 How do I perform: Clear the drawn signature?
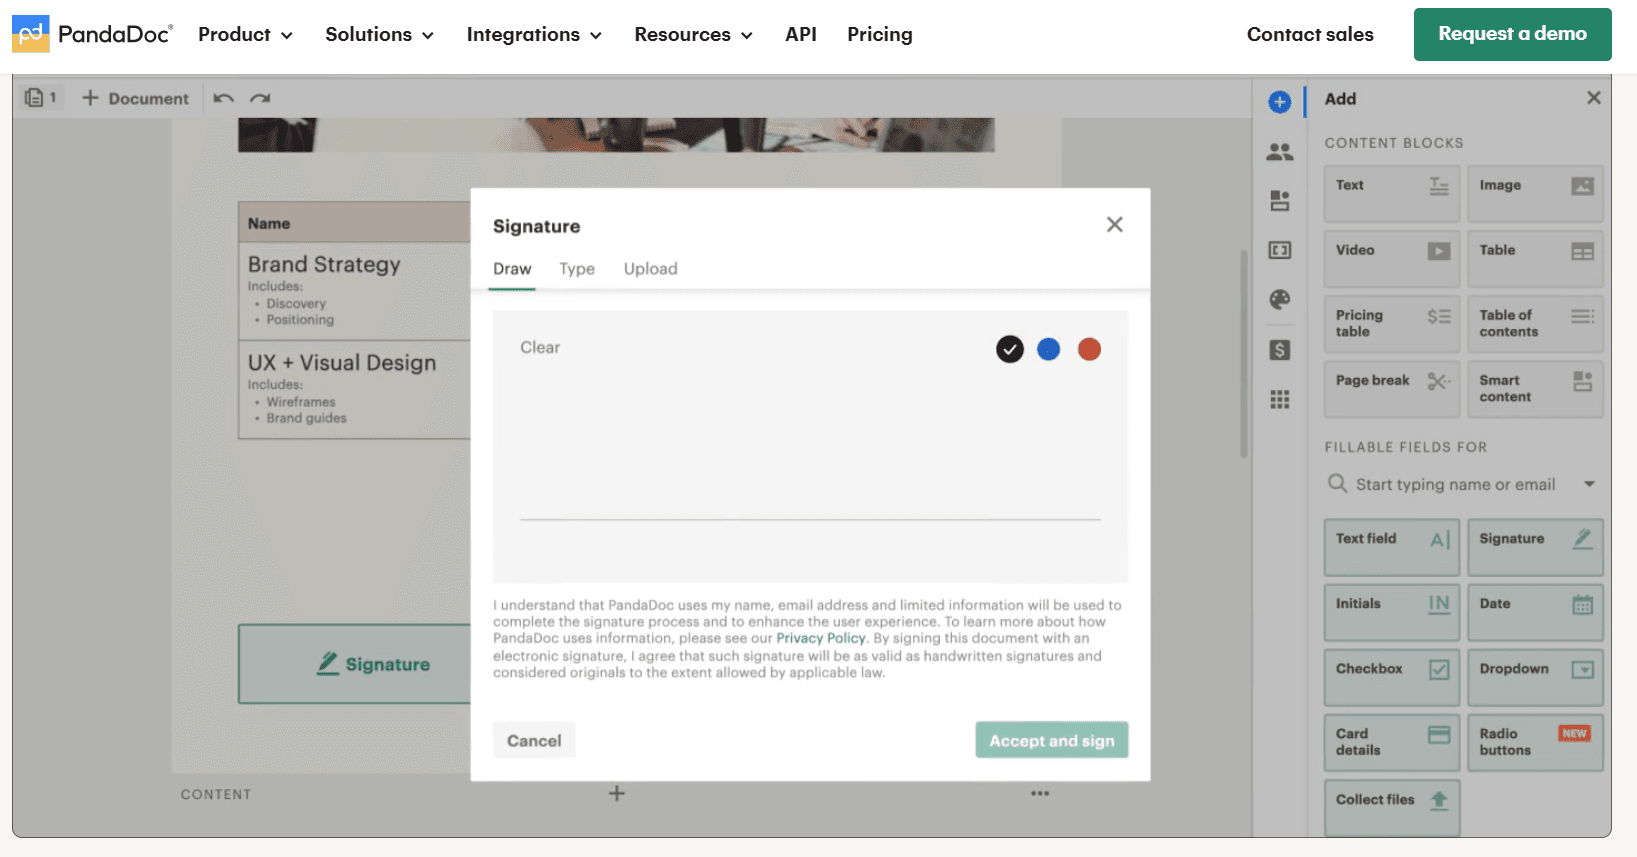[540, 347]
